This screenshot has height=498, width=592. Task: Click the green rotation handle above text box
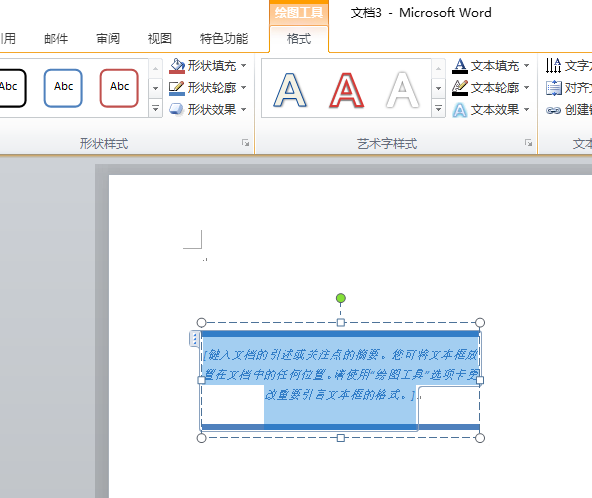(341, 298)
